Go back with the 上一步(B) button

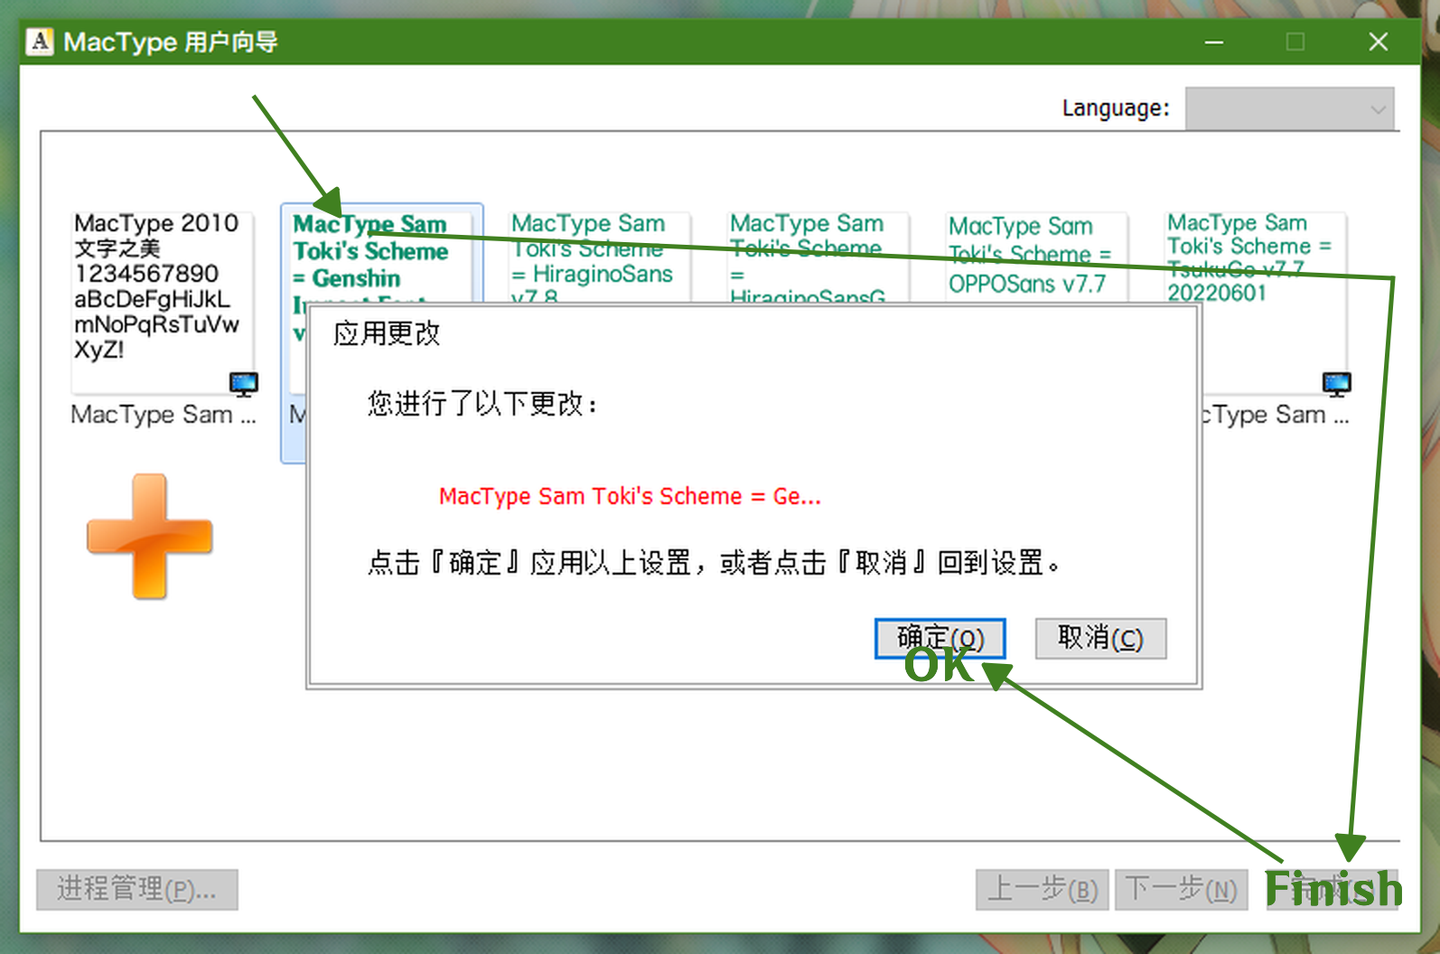click(1042, 889)
